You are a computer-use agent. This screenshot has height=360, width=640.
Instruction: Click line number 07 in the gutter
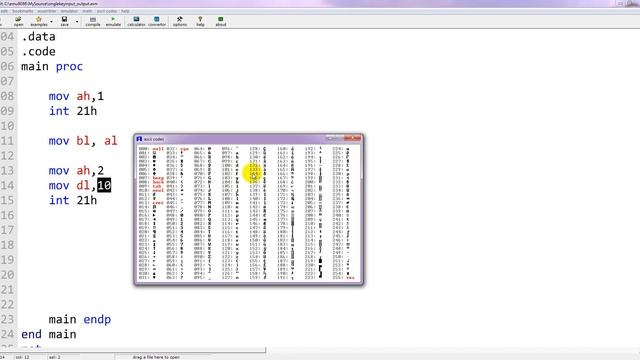7,81
